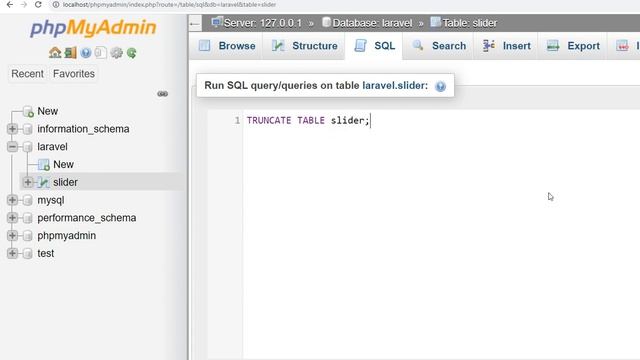Expand the slider table node
Screen dimensions: 640x360
click(28, 182)
